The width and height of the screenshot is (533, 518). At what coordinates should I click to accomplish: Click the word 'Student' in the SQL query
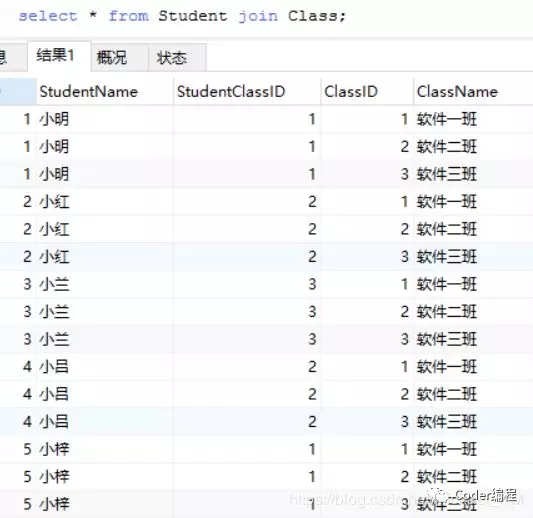click(x=193, y=16)
